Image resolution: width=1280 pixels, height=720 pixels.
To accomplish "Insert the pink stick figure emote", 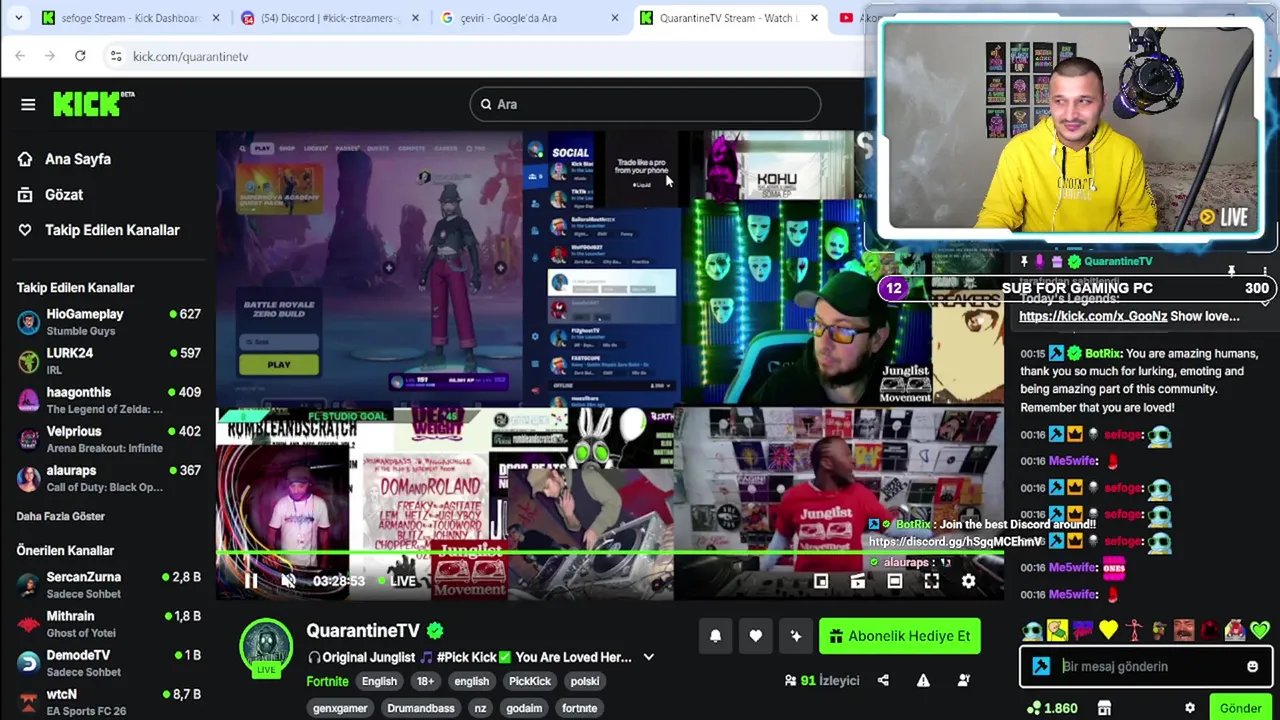I will pyautogui.click(x=1134, y=630).
